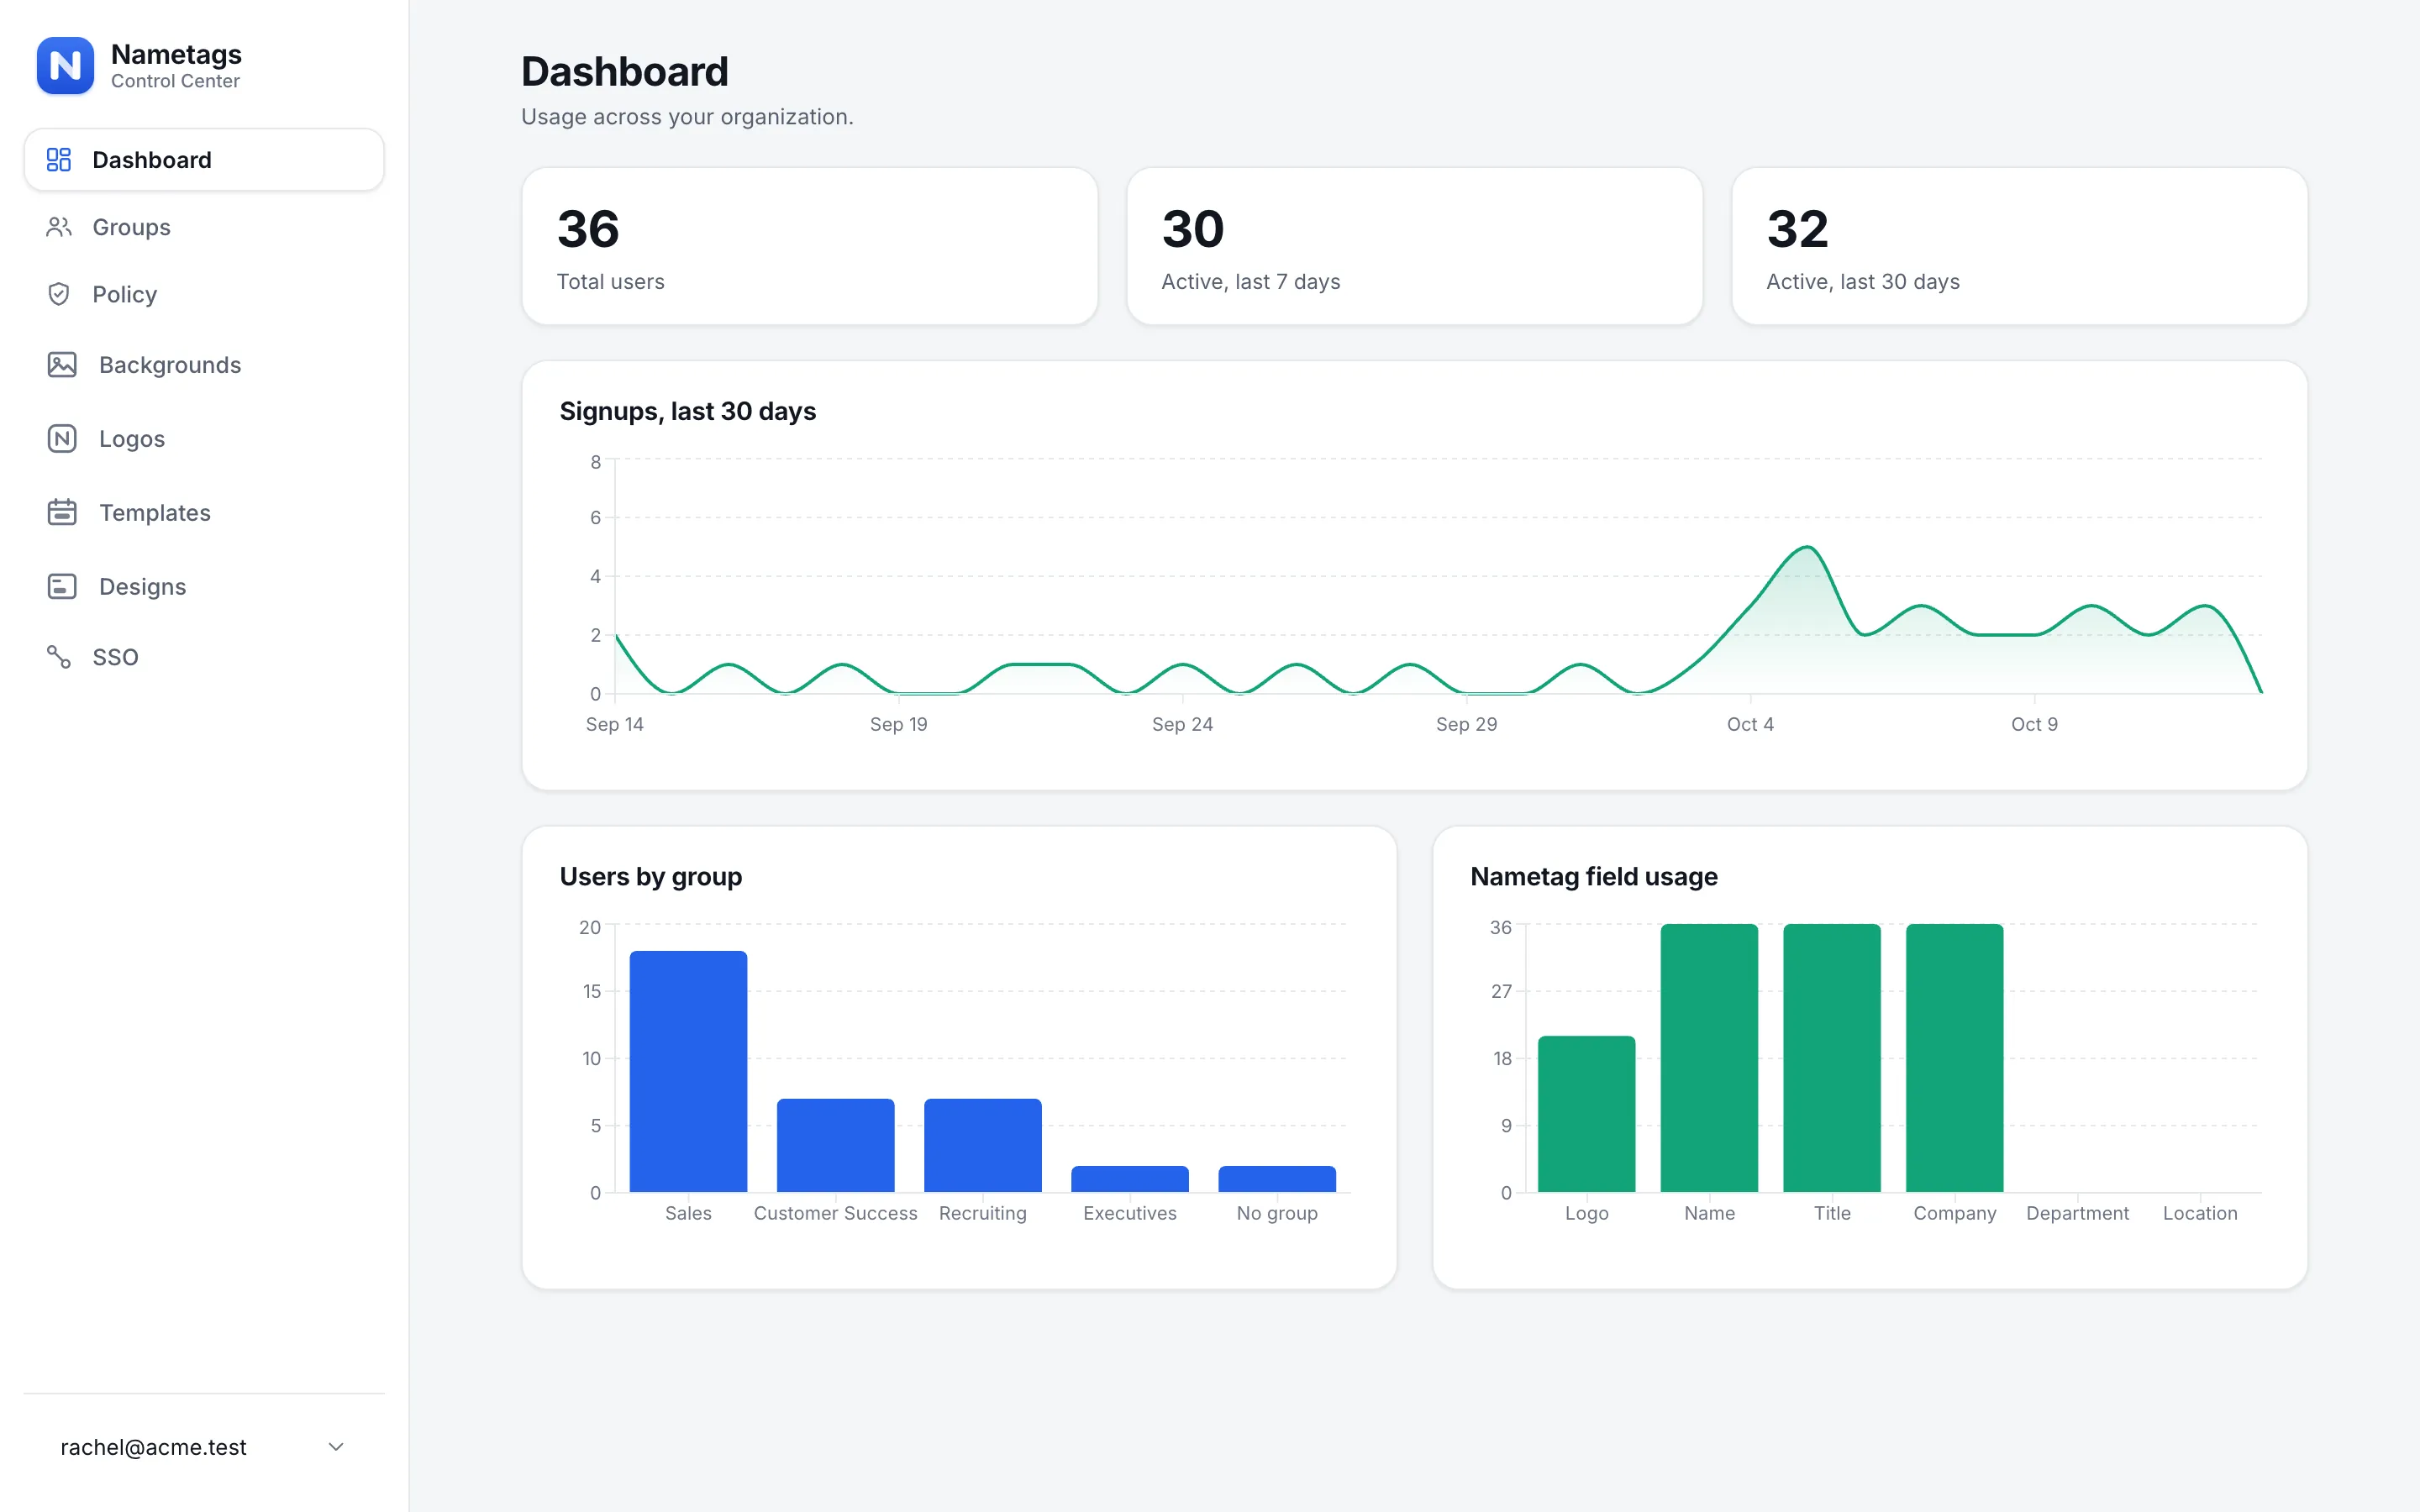Click the 'Sep 14' date label

point(615,724)
